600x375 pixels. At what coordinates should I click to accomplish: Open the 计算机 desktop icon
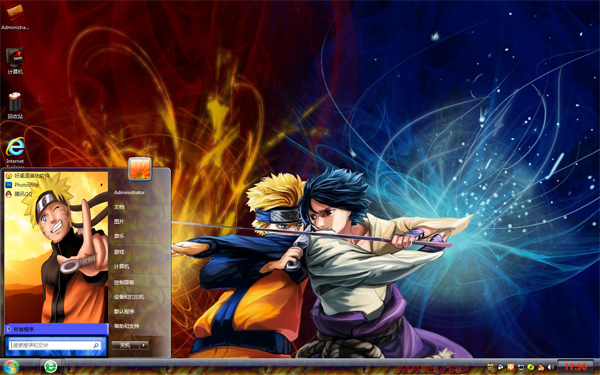tap(15, 61)
